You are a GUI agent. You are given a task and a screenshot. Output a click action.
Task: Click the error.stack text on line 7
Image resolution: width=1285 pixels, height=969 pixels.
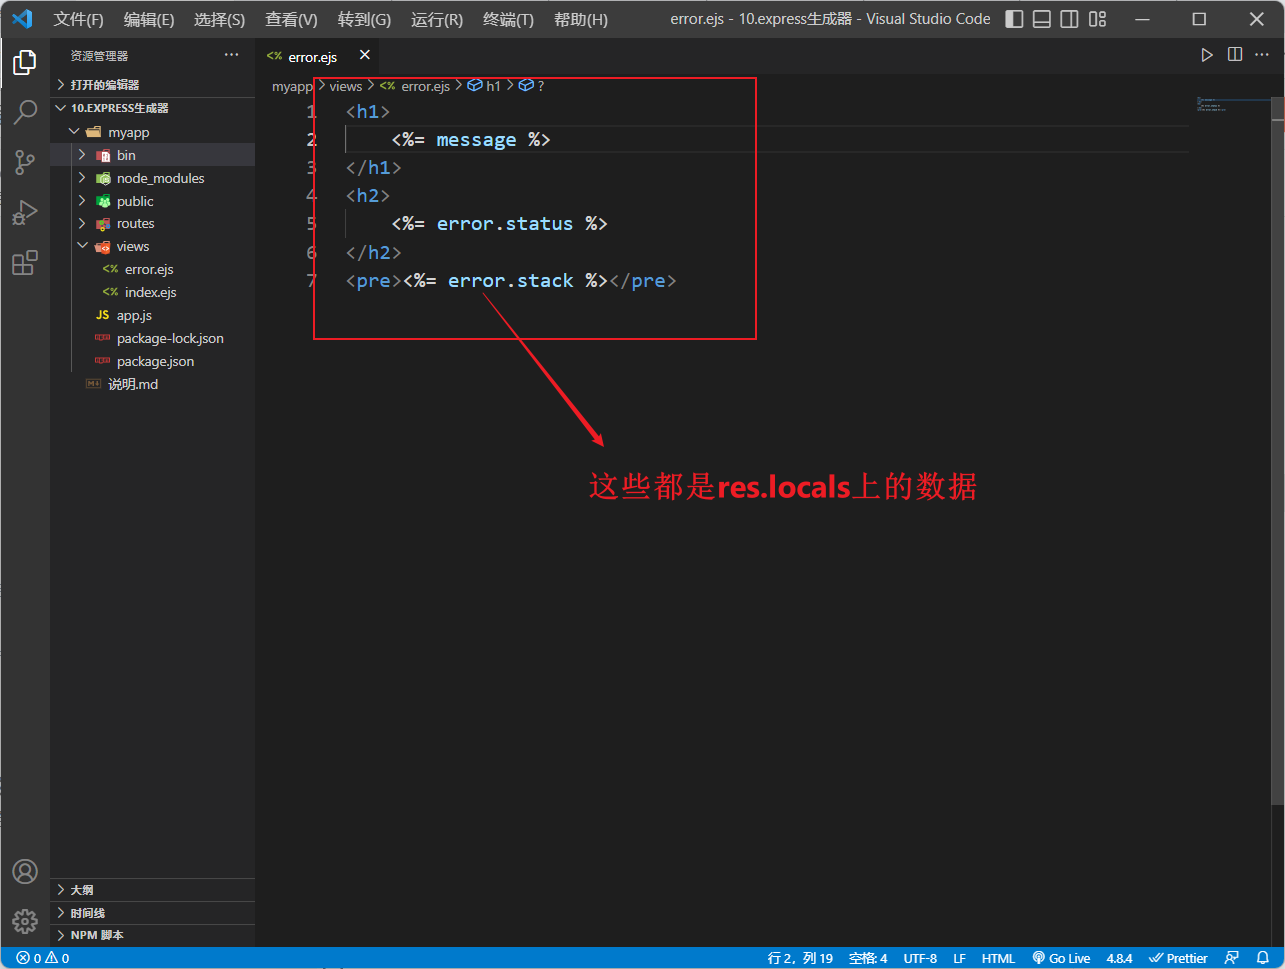tap(510, 281)
